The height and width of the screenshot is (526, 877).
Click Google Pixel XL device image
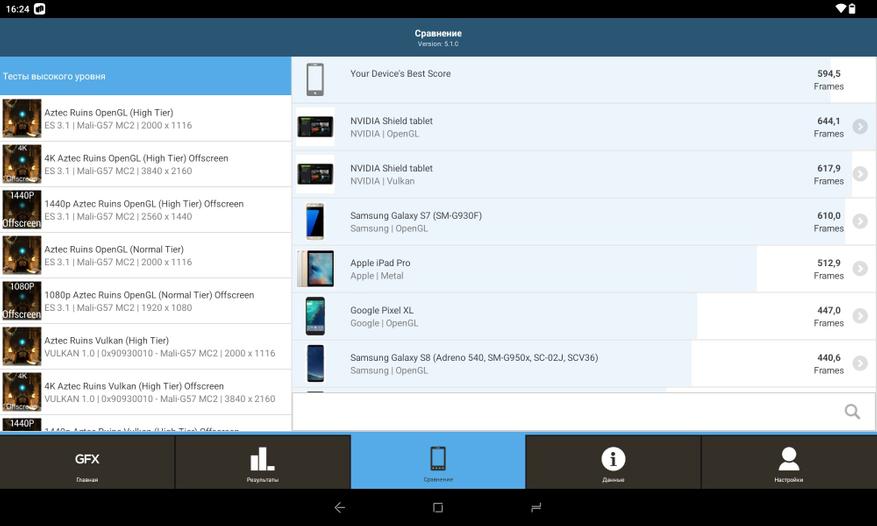point(315,316)
